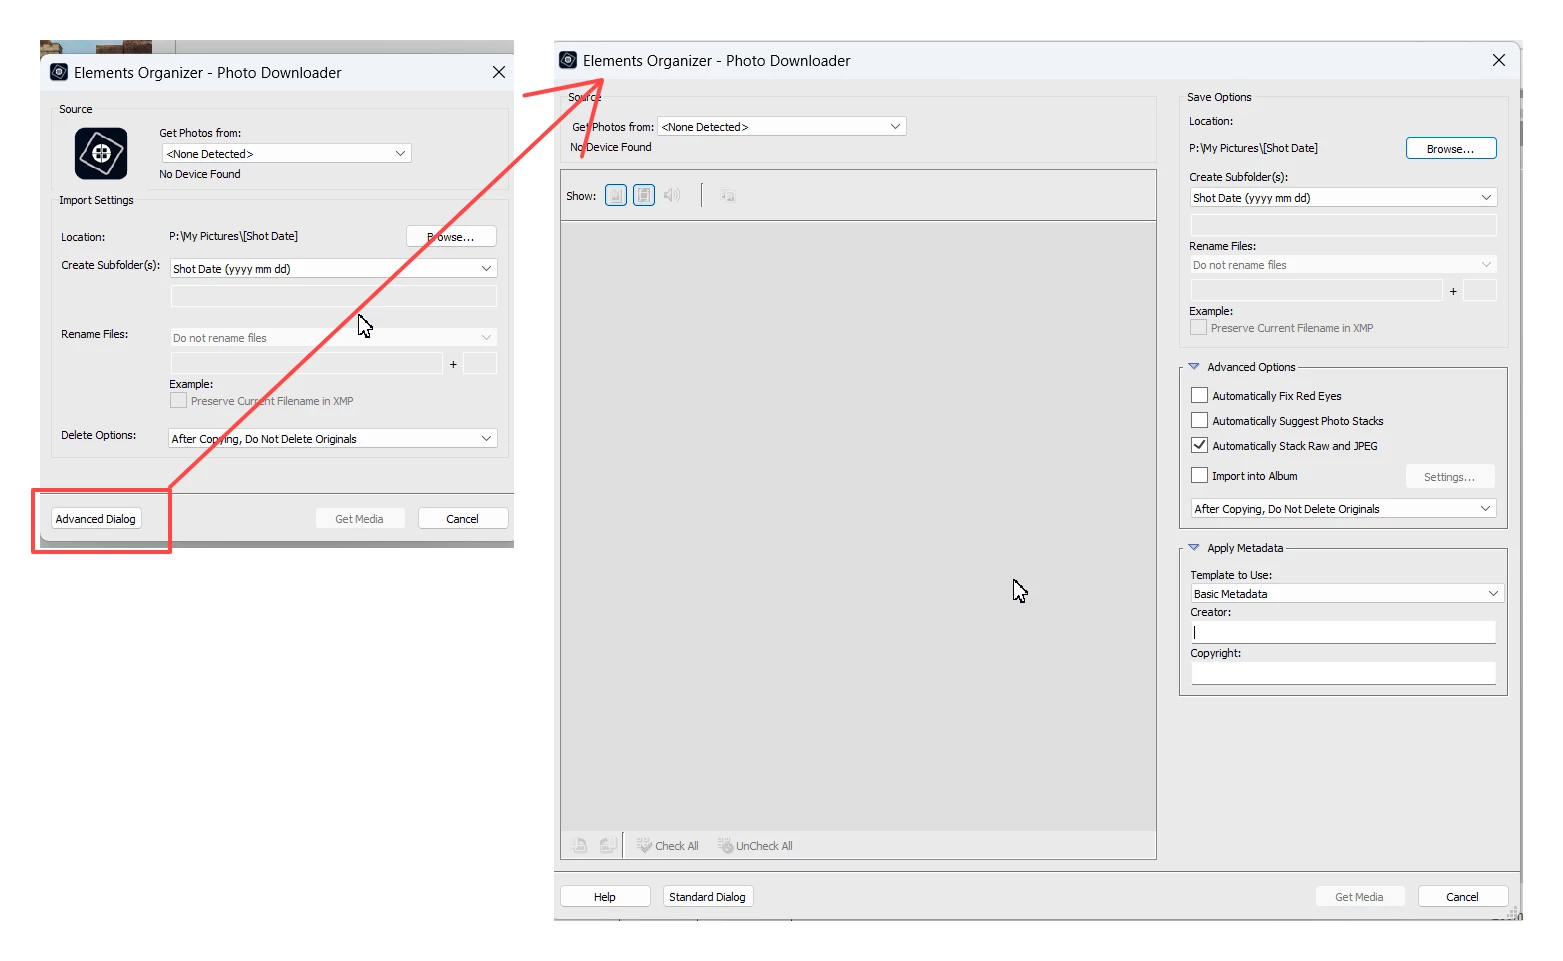
Task: Toggle Preserve Current Filename in advanced dialog
Action: 1198,328
